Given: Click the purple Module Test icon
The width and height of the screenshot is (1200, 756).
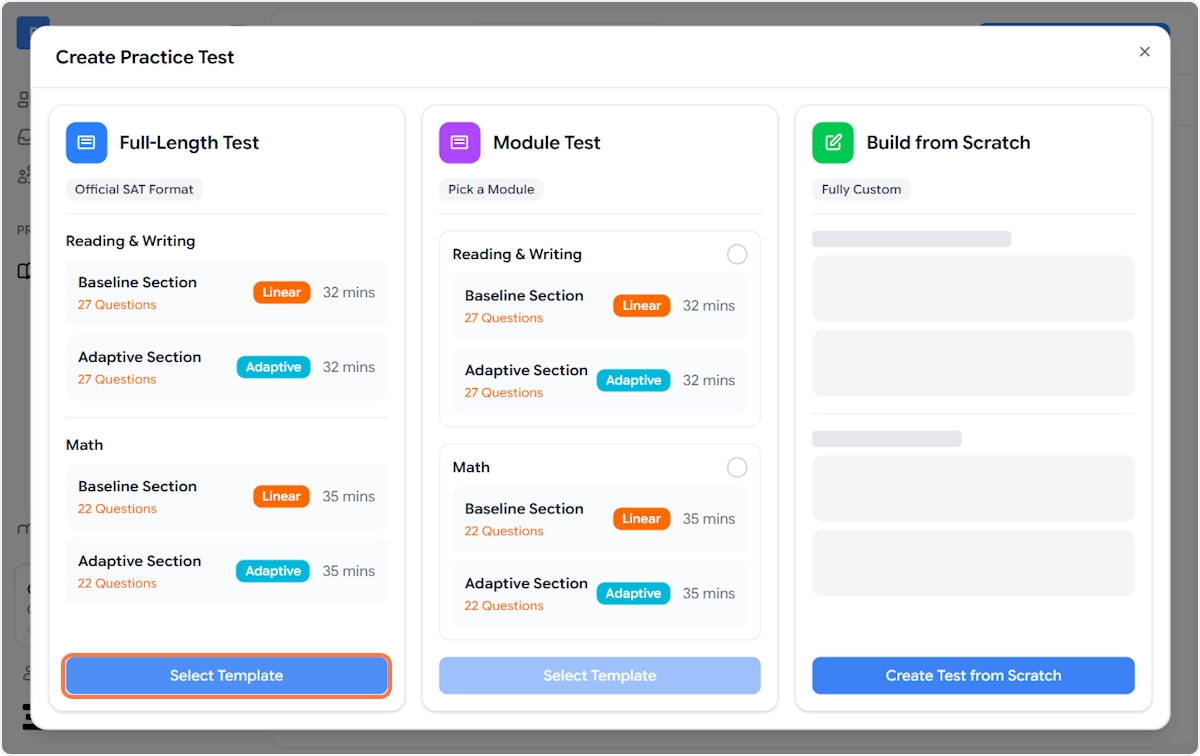Looking at the screenshot, I should 459,143.
